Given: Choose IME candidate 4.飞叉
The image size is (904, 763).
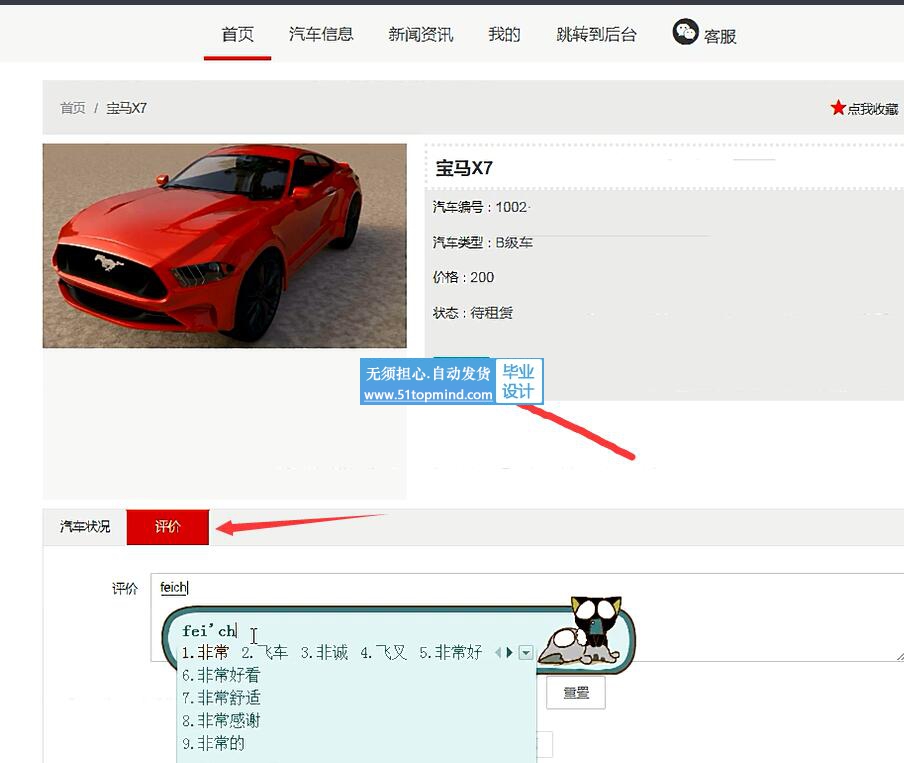Looking at the screenshot, I should tap(383, 652).
